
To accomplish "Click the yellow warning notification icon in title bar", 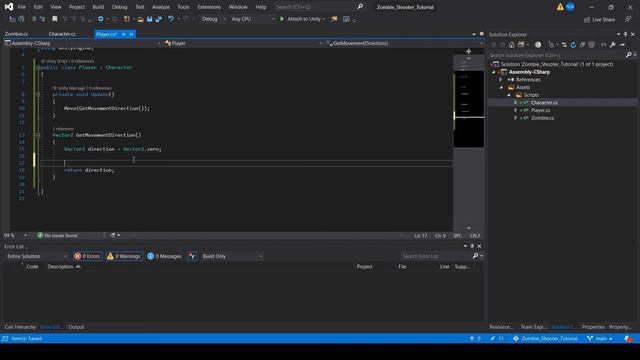I will click(560, 7).
